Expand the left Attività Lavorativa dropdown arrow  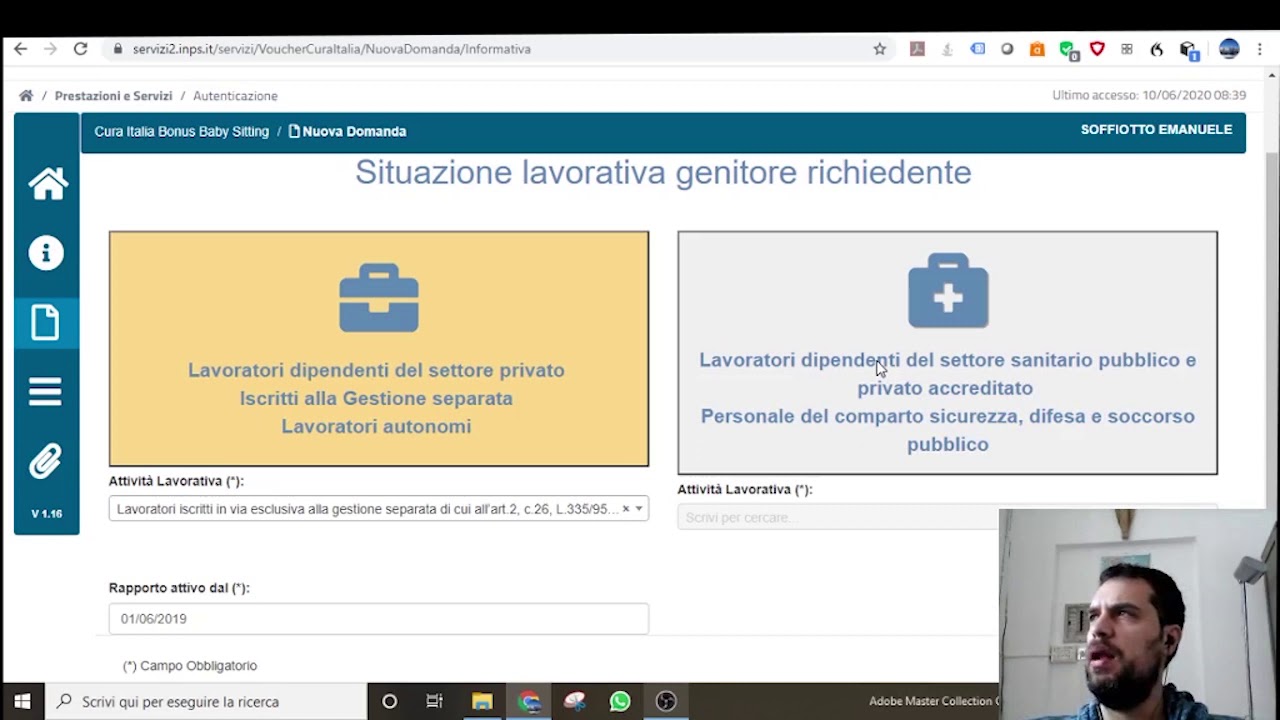[x=639, y=509]
